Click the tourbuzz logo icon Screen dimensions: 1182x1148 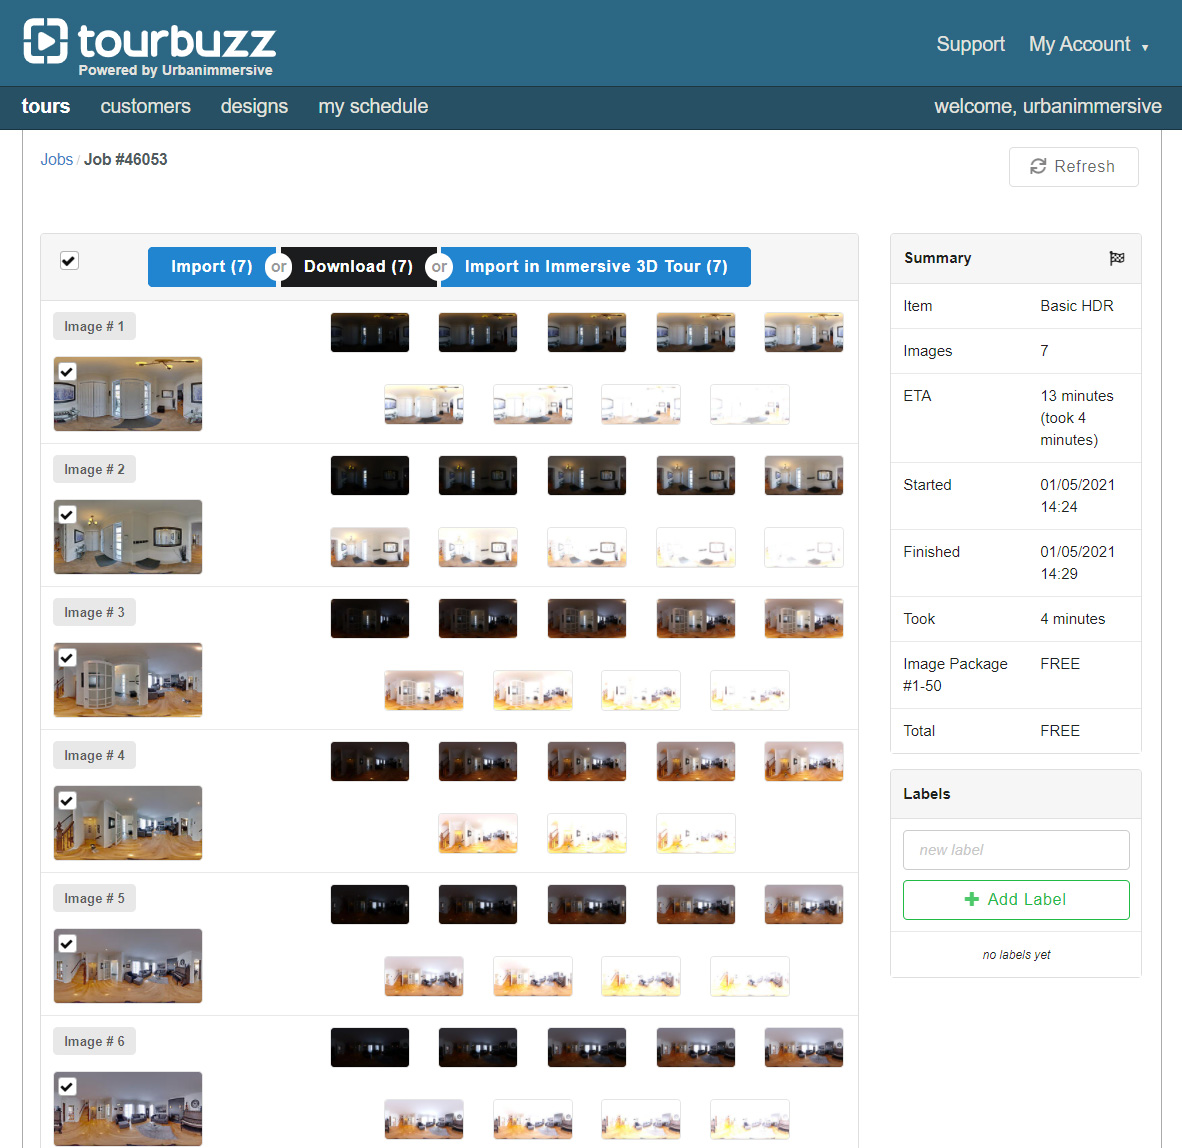(46, 41)
